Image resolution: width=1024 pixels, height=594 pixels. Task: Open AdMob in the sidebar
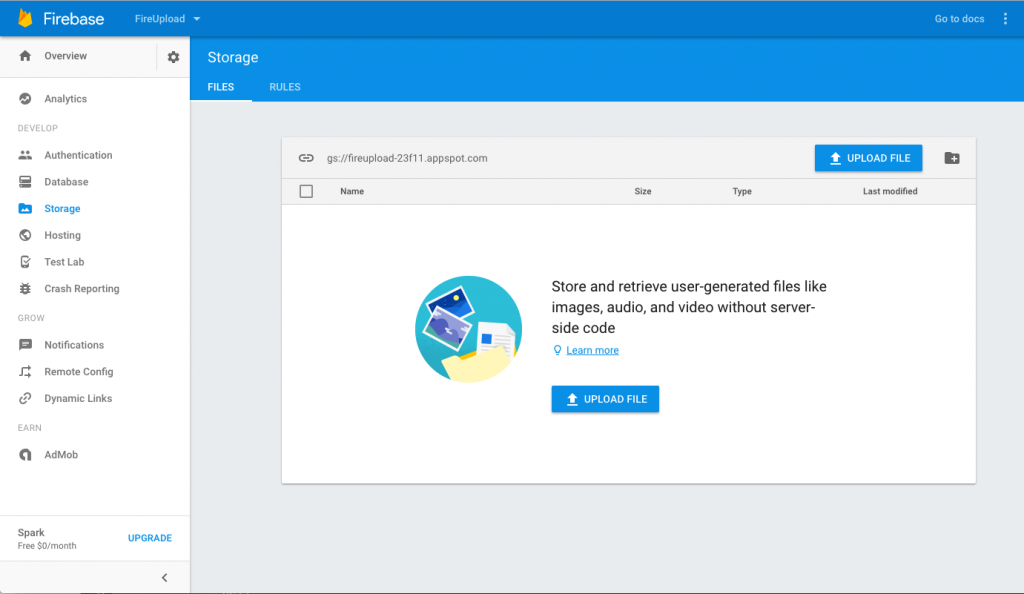point(61,454)
